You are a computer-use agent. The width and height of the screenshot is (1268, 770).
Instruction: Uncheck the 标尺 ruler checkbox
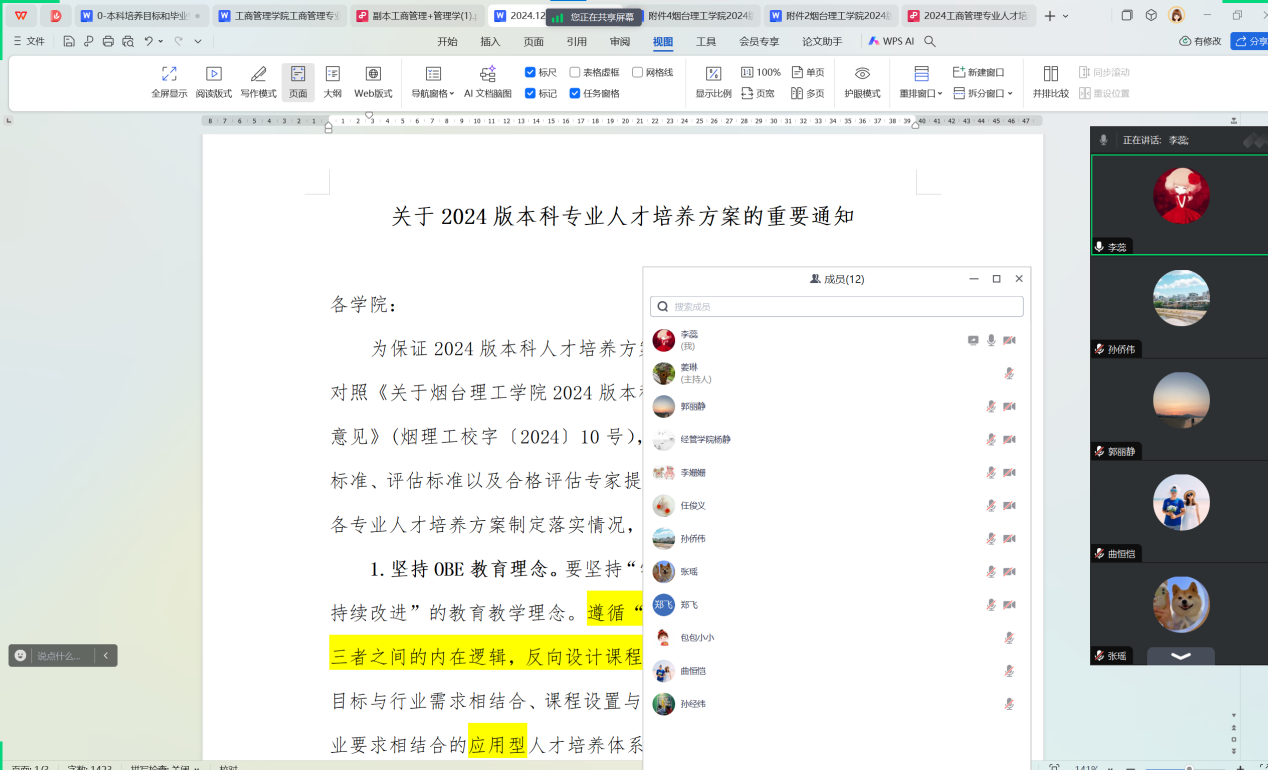(x=531, y=72)
